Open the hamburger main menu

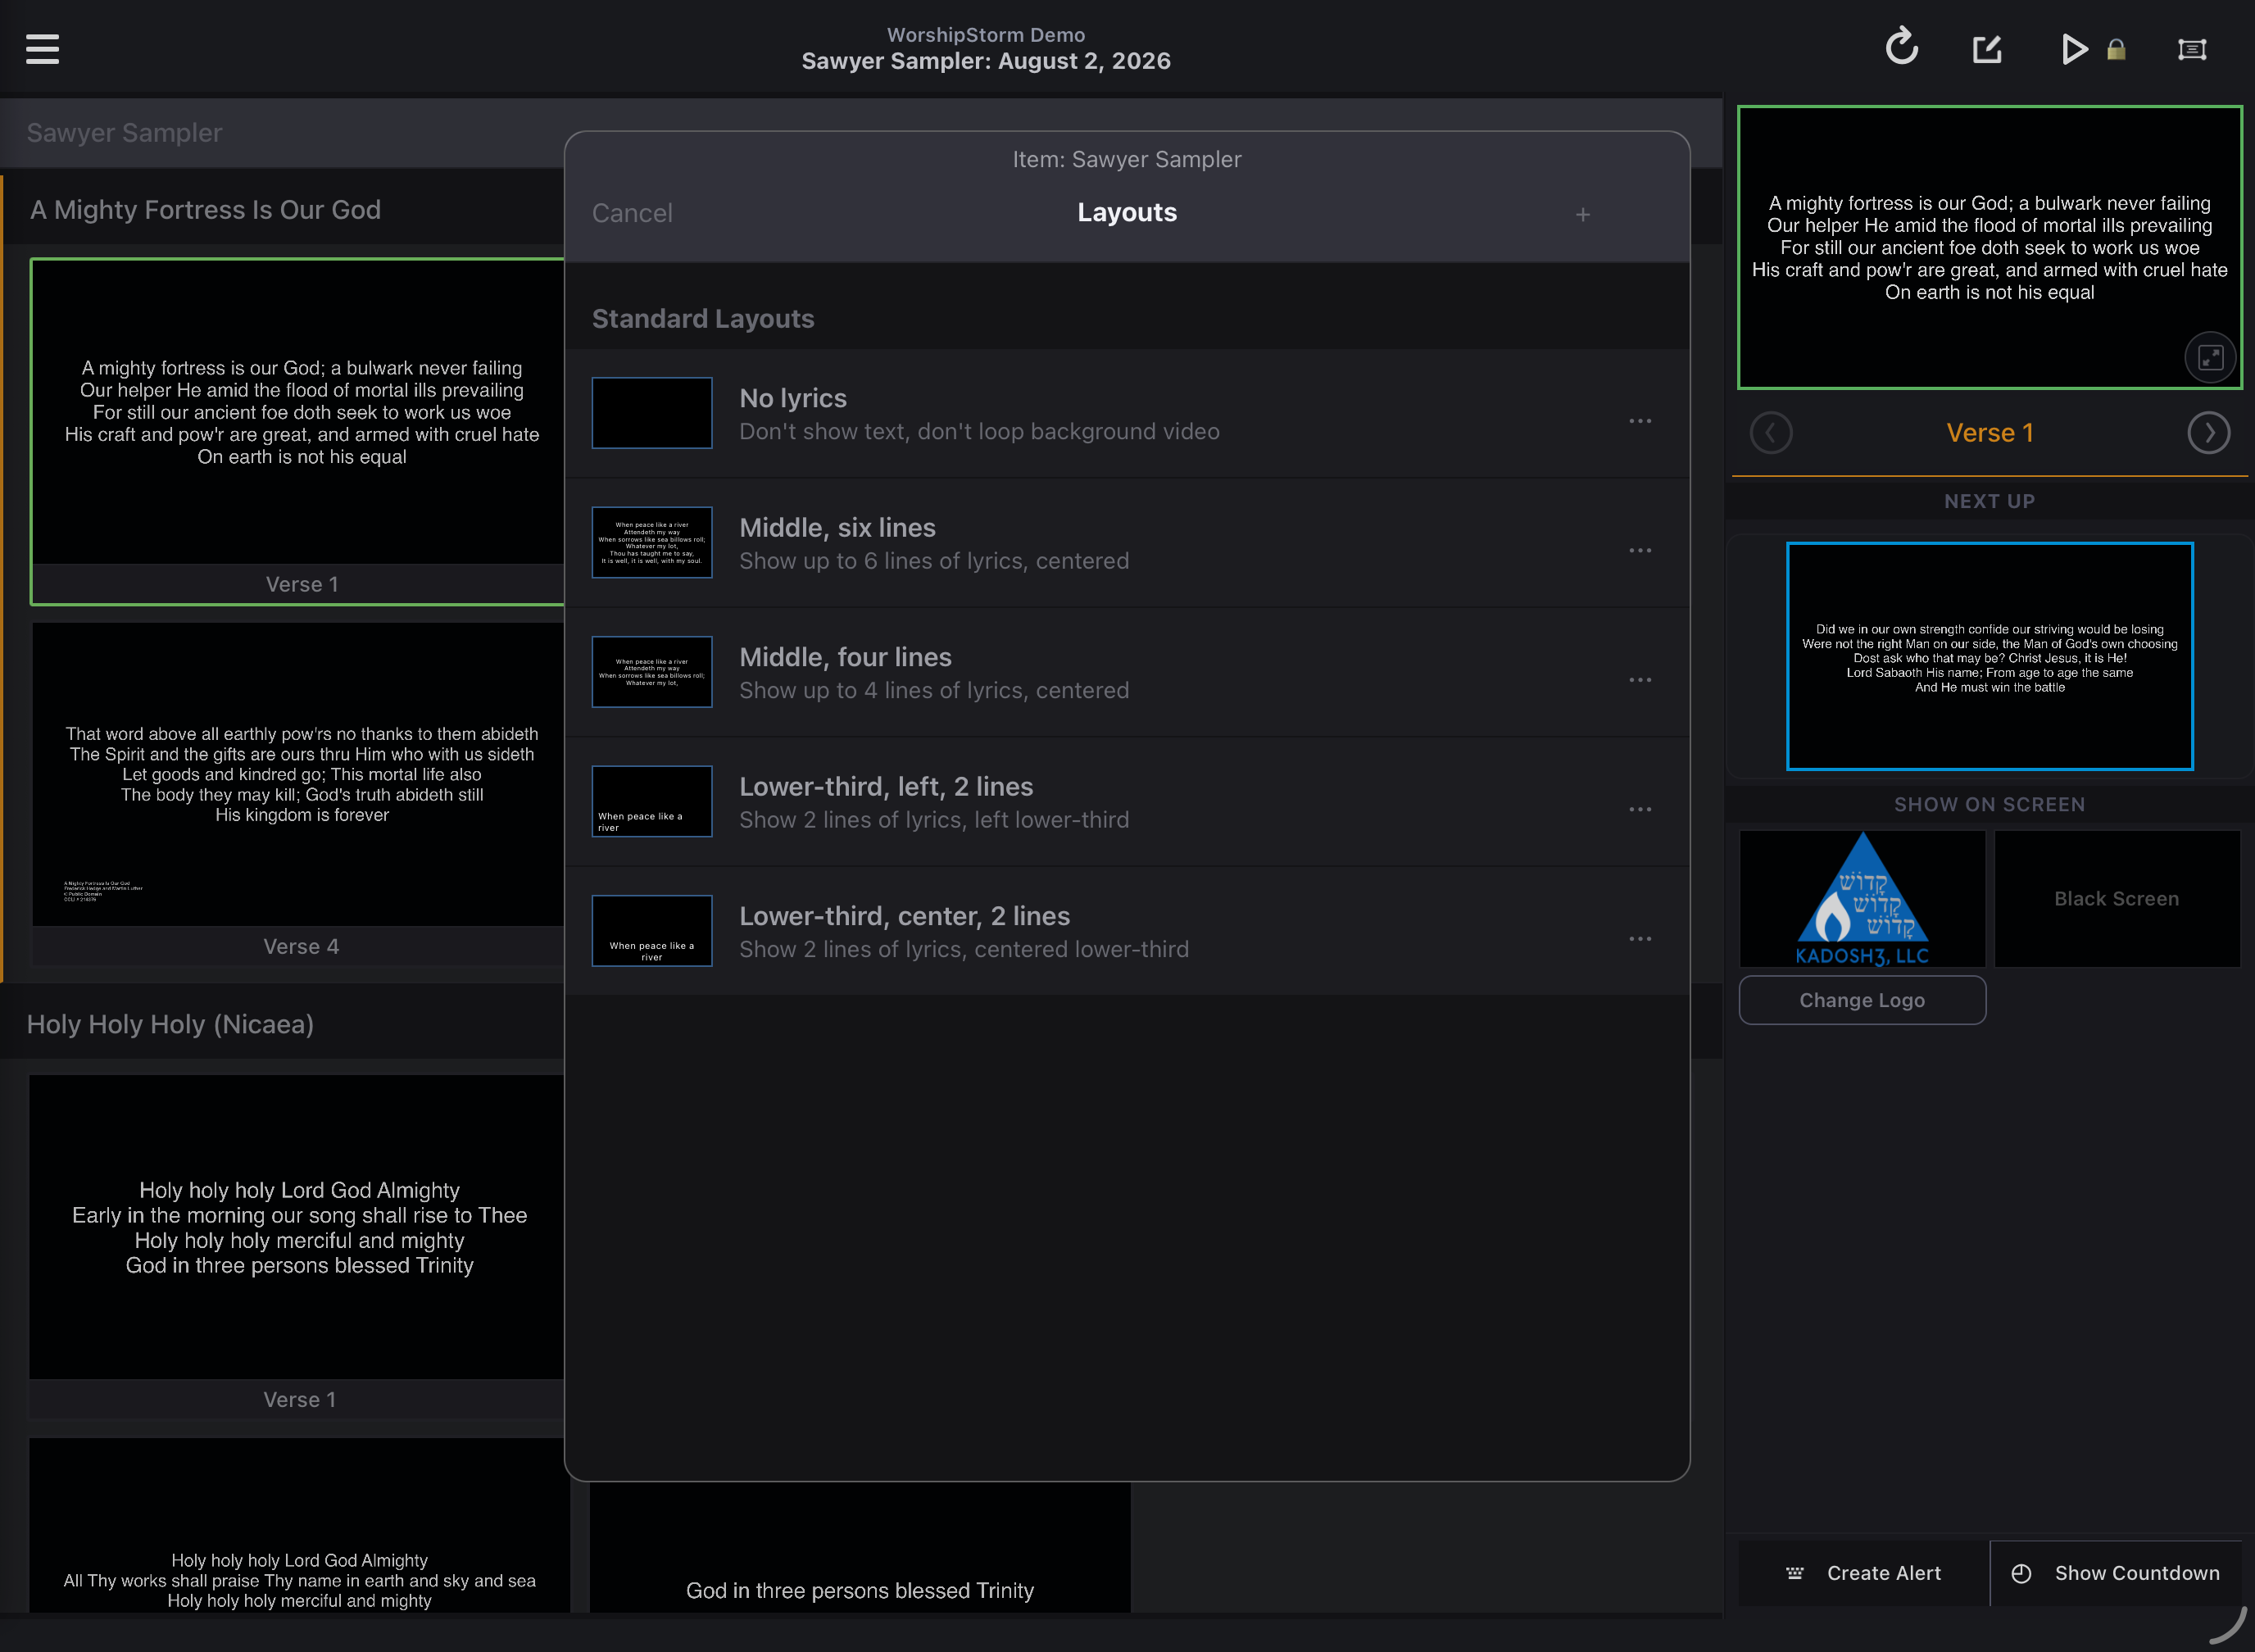[42, 48]
